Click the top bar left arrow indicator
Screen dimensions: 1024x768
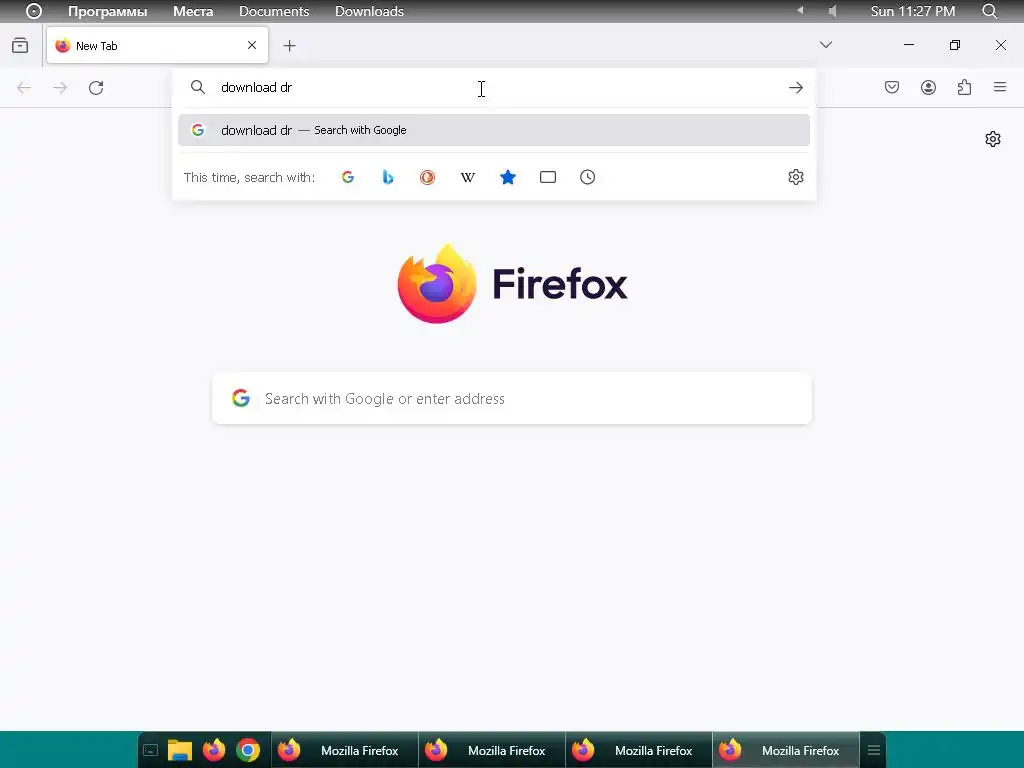[800, 10]
